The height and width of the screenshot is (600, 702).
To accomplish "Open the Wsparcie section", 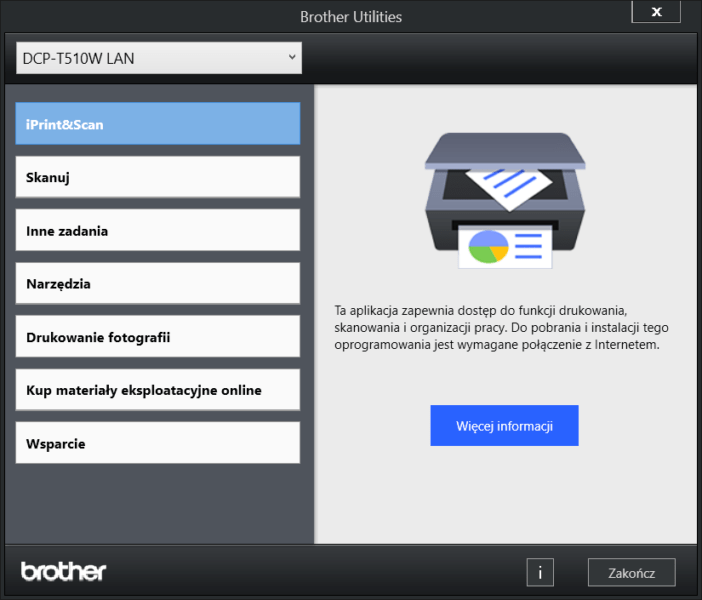I will pos(158,443).
